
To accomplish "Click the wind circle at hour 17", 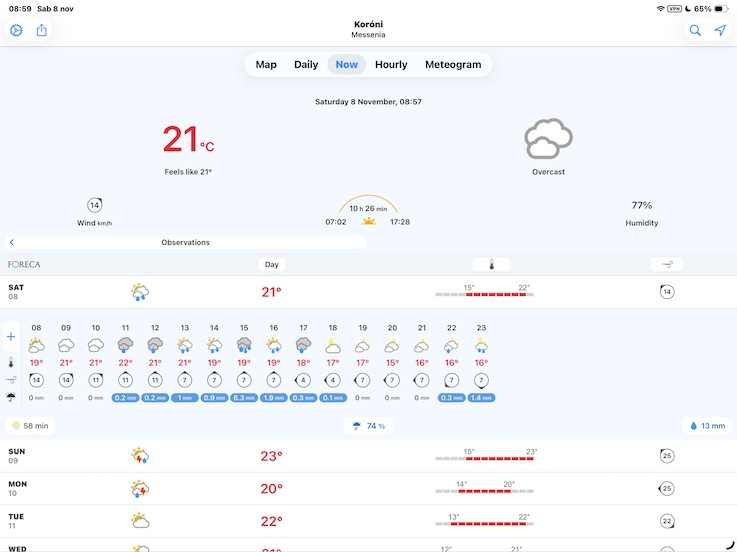I will (303, 380).
